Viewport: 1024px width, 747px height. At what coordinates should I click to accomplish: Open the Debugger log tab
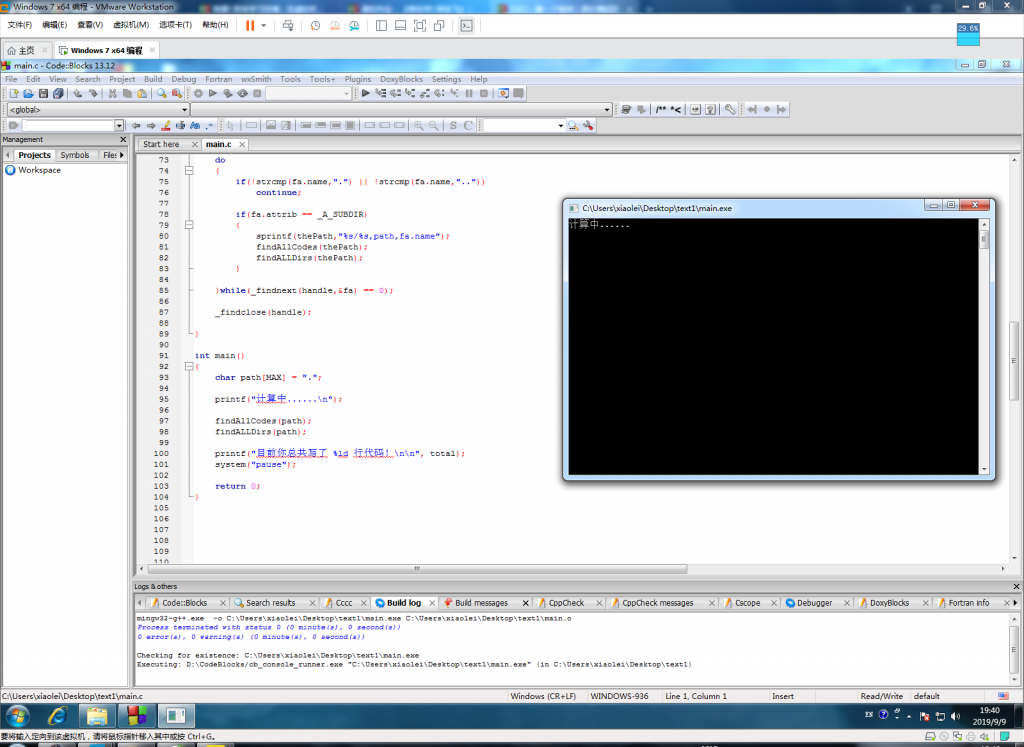pyautogui.click(x=814, y=603)
